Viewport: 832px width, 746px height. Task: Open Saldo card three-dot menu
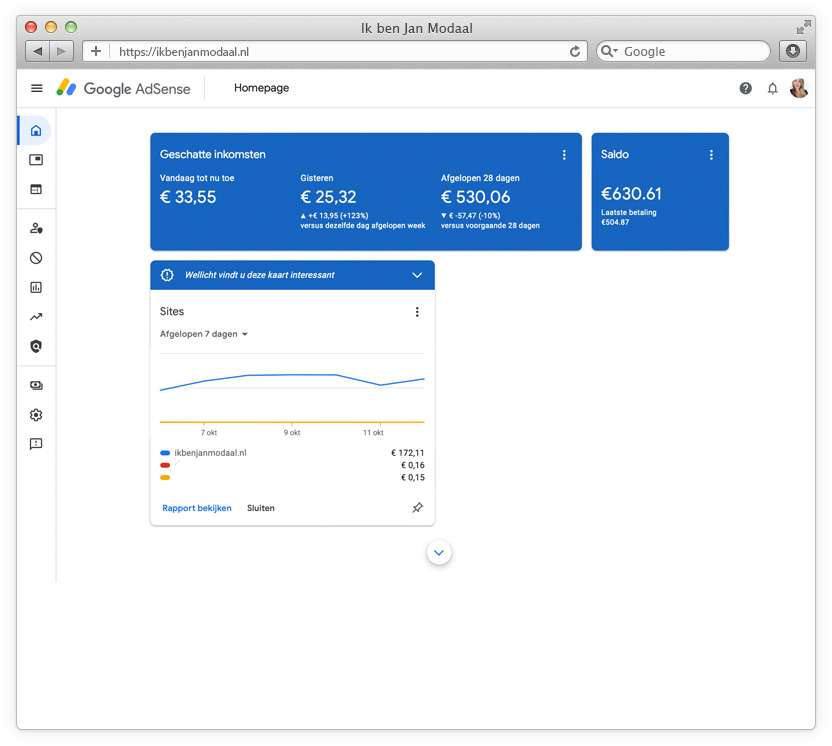[711, 154]
